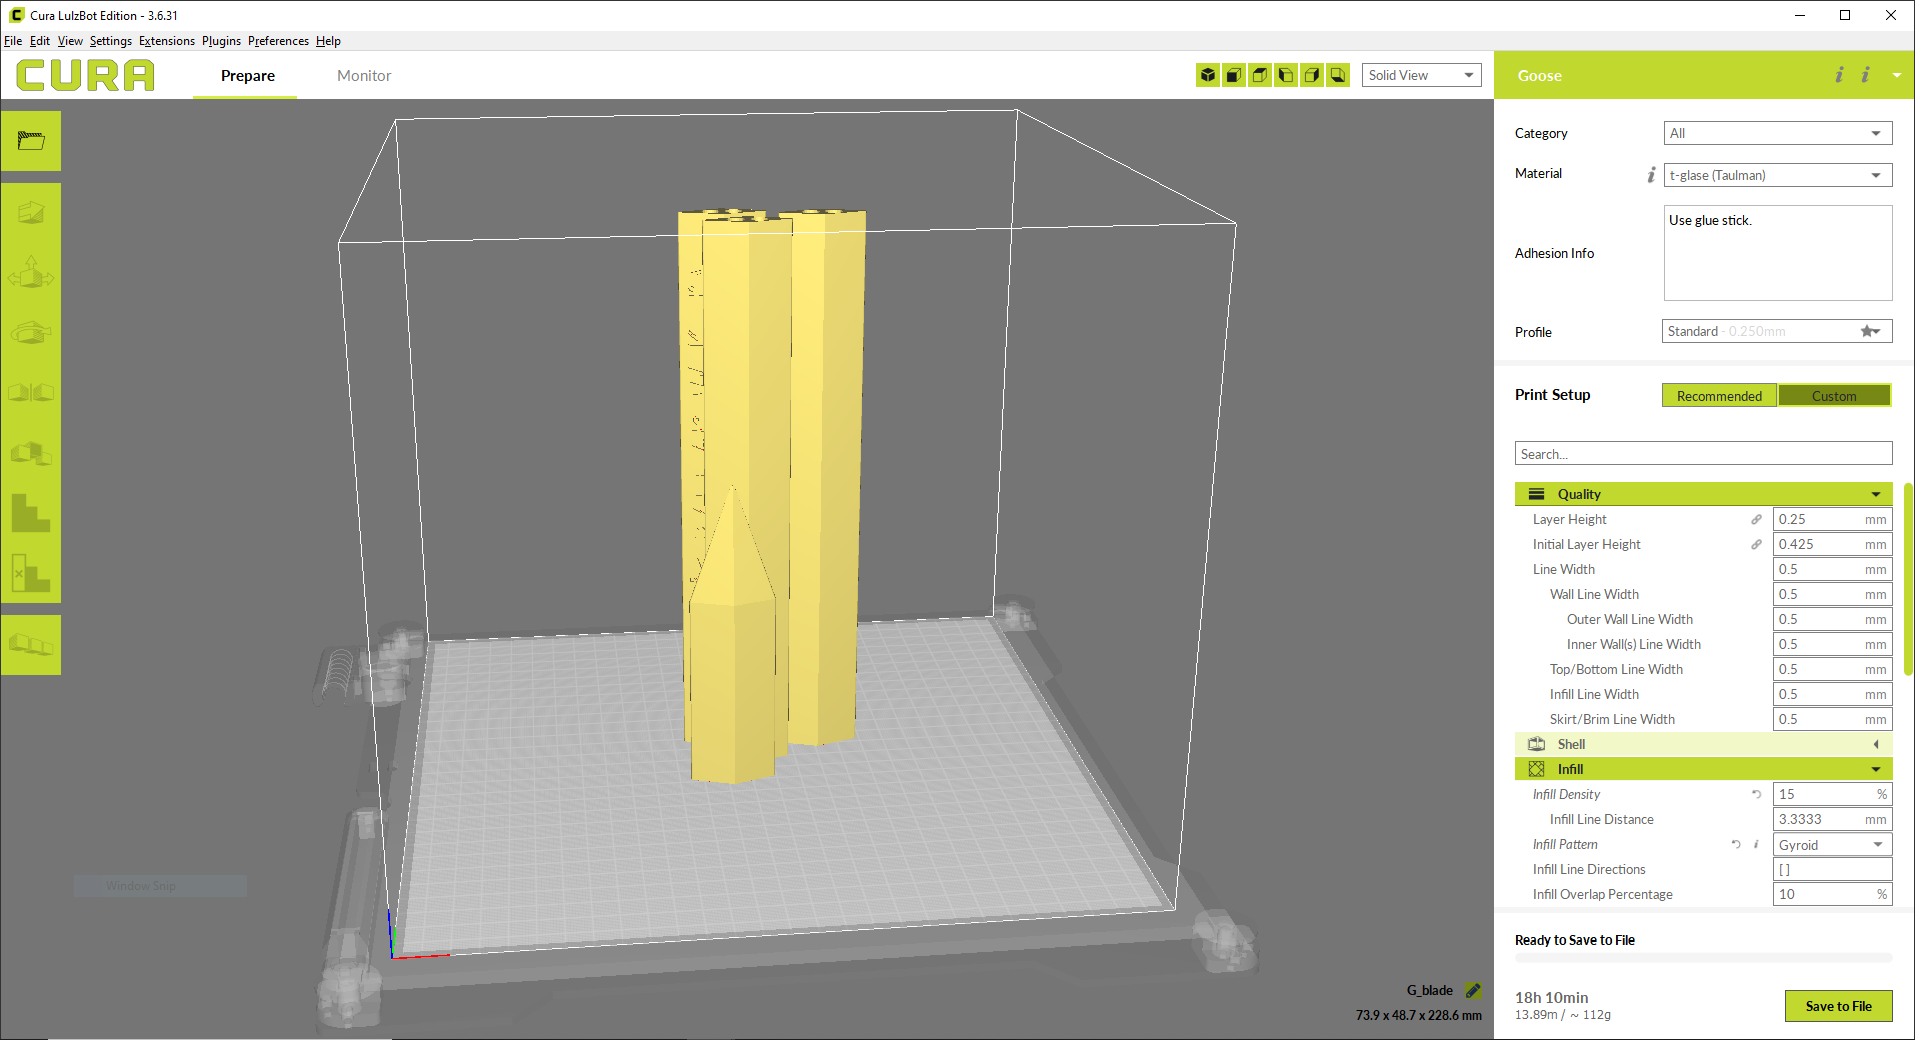The height and width of the screenshot is (1040, 1915).
Task: Switch to the Monitor tab
Action: [x=364, y=76]
